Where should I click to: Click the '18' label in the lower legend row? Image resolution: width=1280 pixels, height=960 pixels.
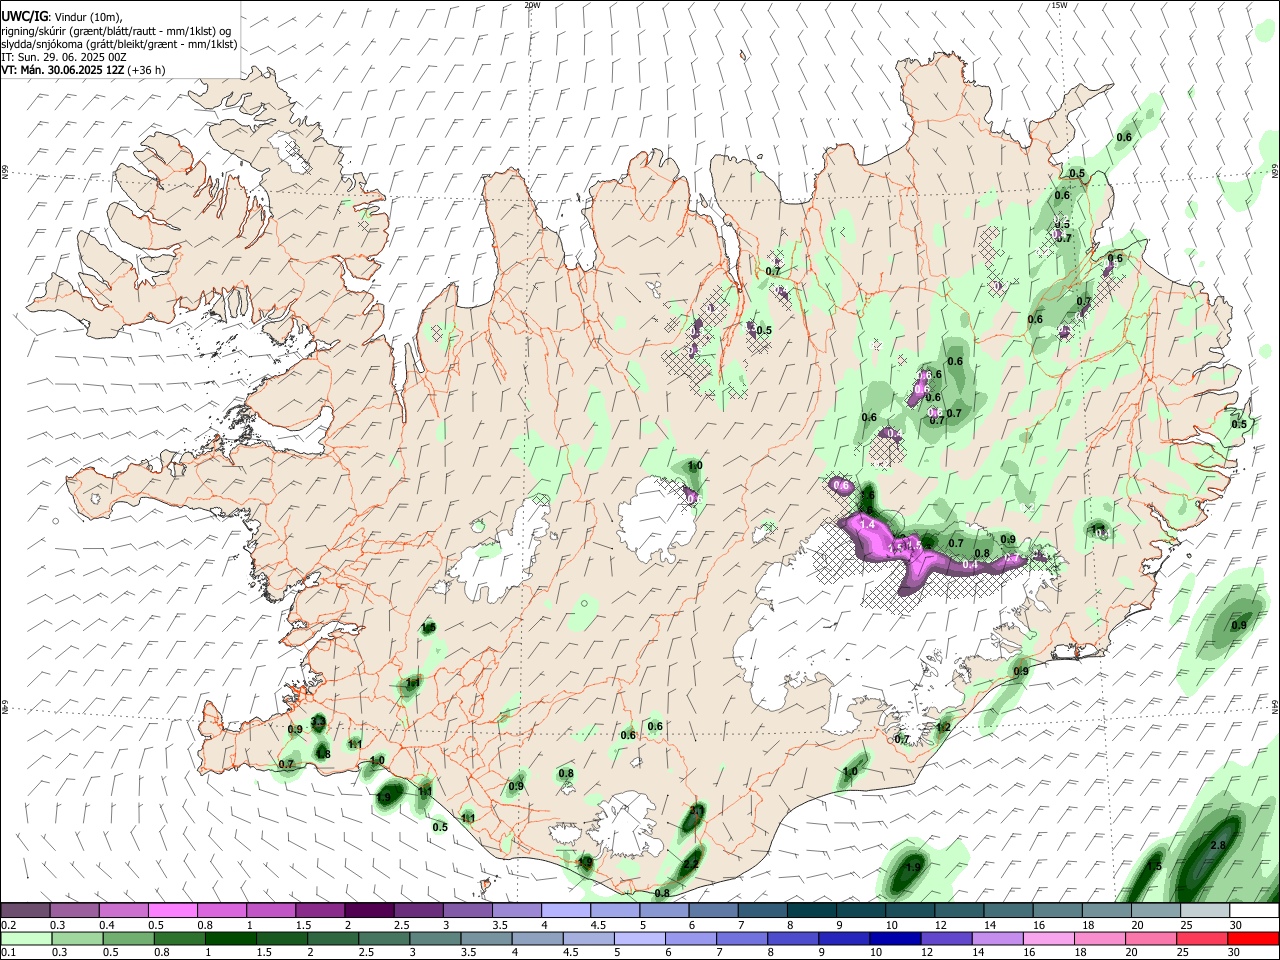1080,953
